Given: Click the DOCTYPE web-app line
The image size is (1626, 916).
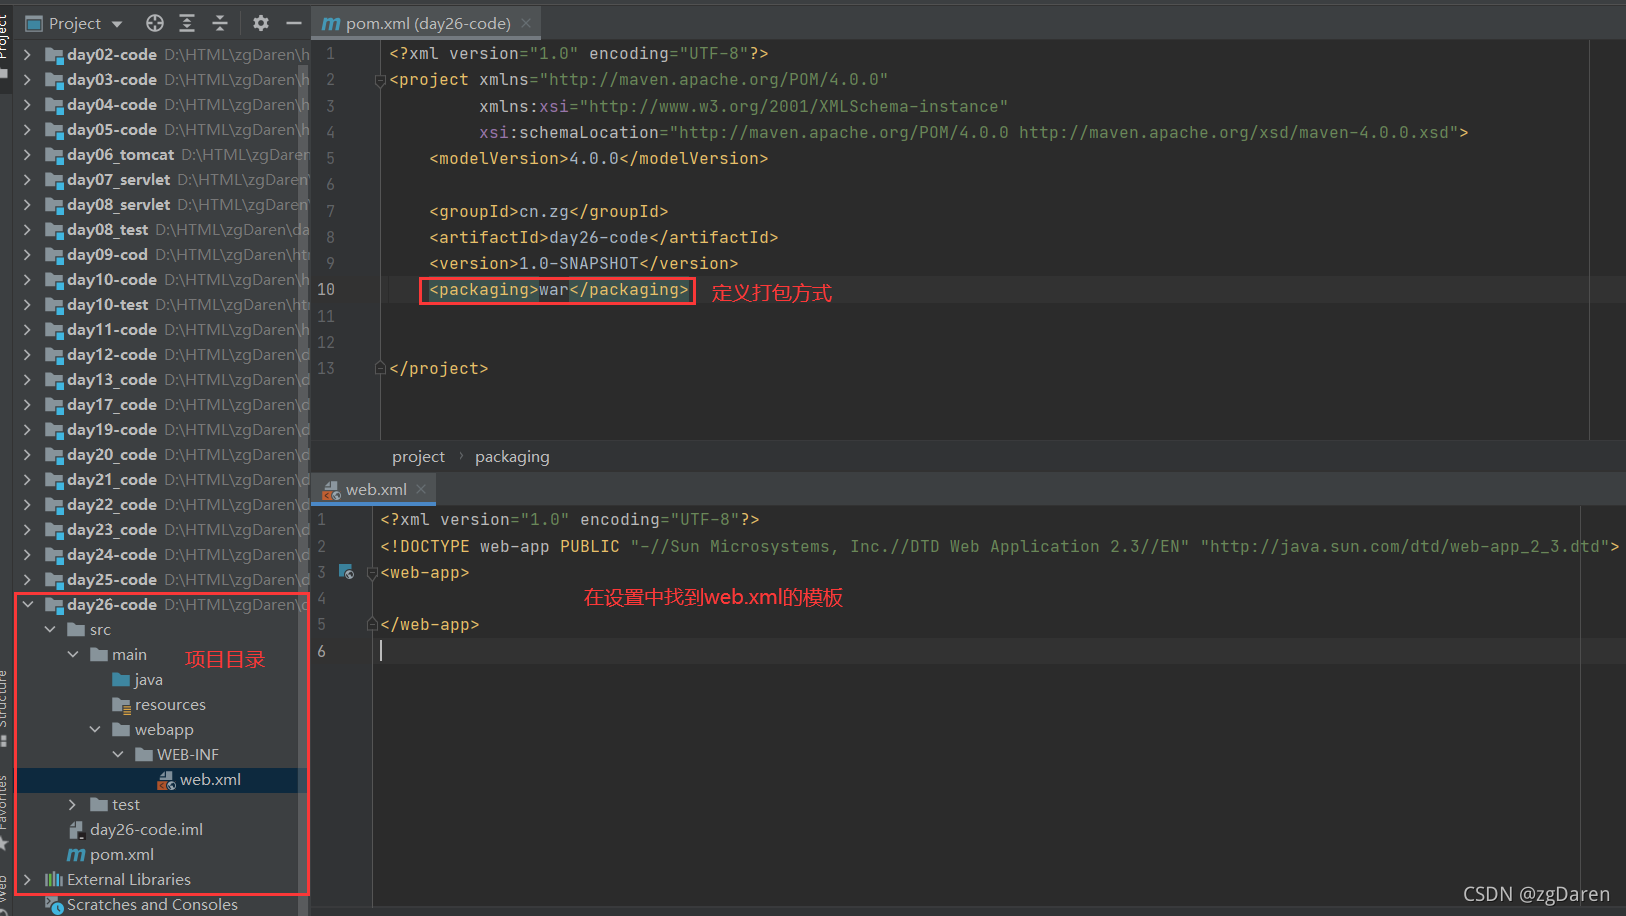Looking at the screenshot, I should (x=999, y=546).
